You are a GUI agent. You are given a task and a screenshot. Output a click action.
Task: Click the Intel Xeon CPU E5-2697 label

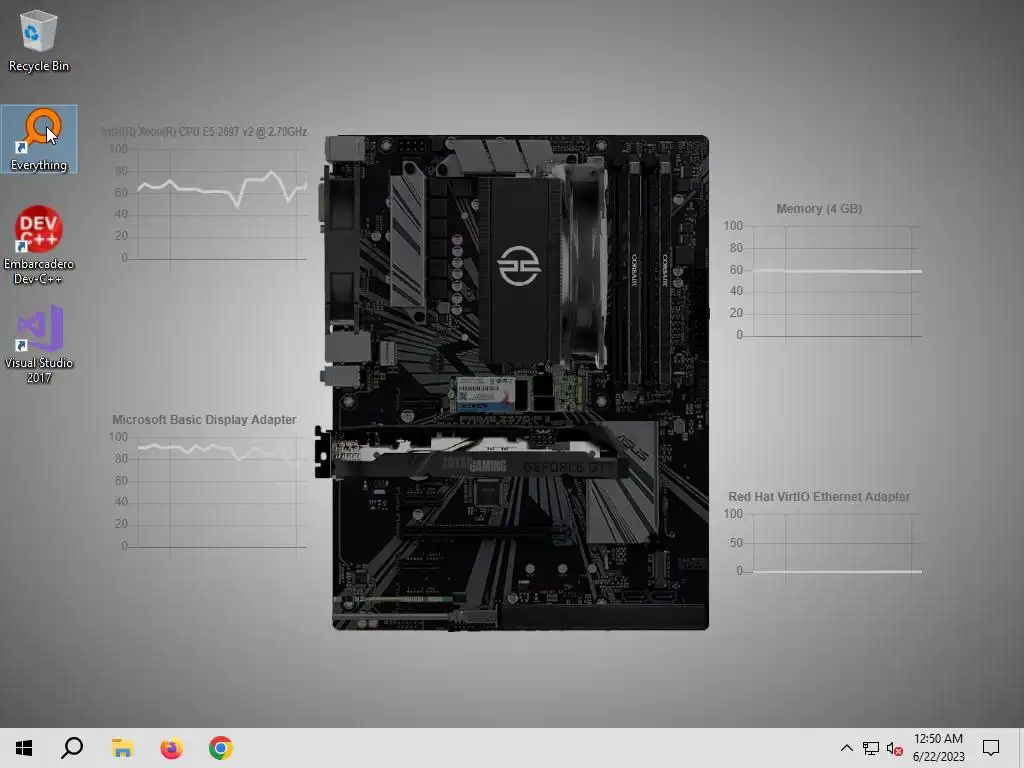[x=204, y=132]
